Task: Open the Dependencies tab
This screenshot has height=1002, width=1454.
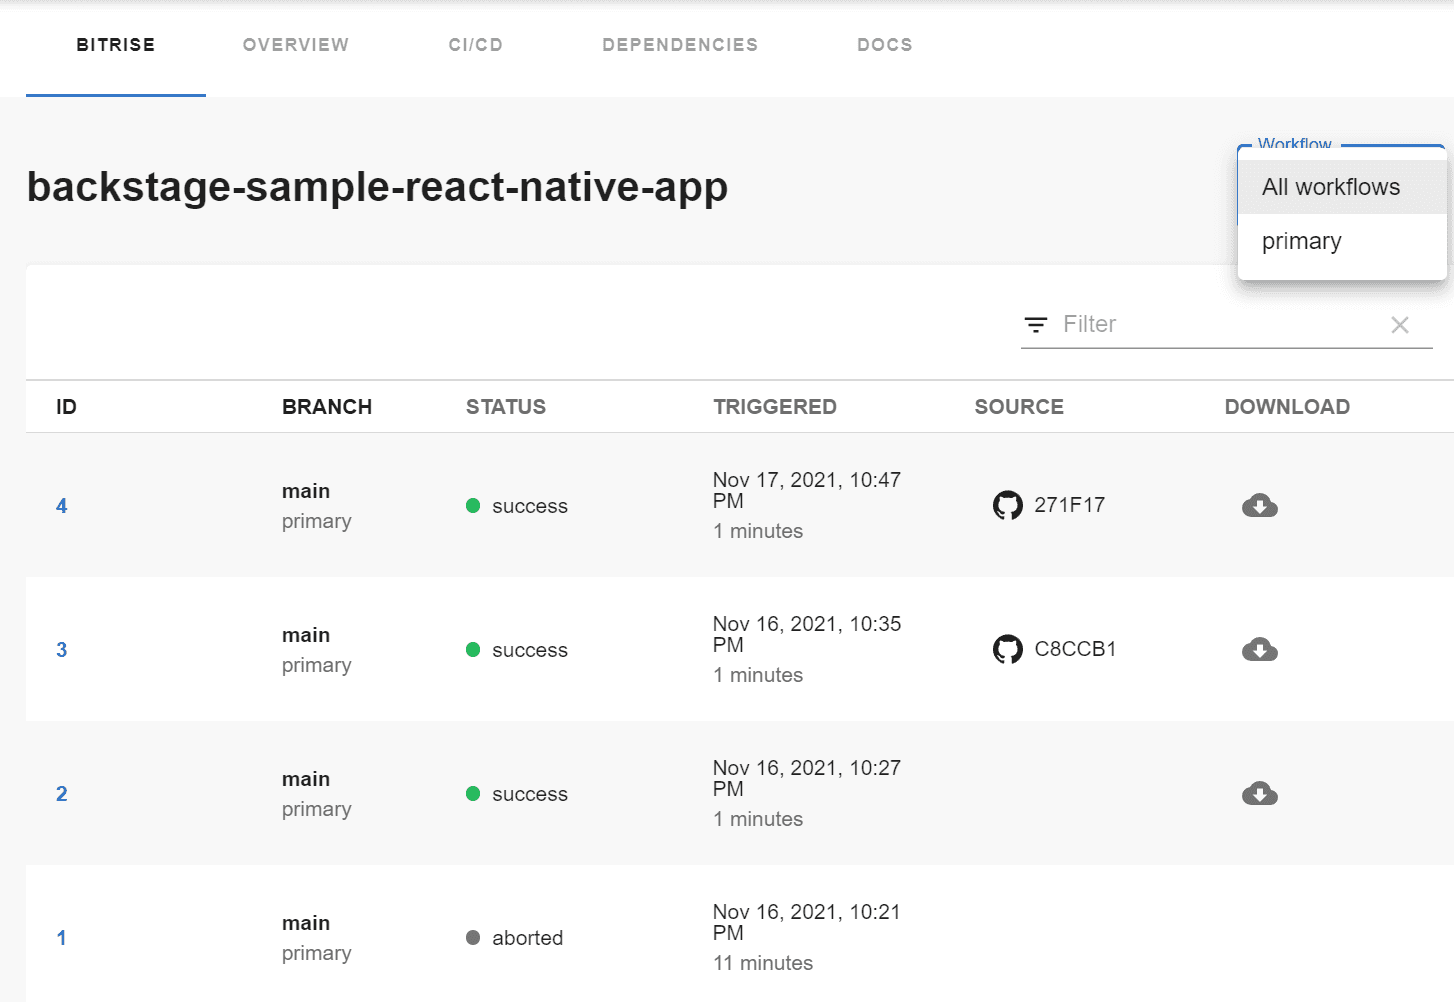Action: coord(680,45)
